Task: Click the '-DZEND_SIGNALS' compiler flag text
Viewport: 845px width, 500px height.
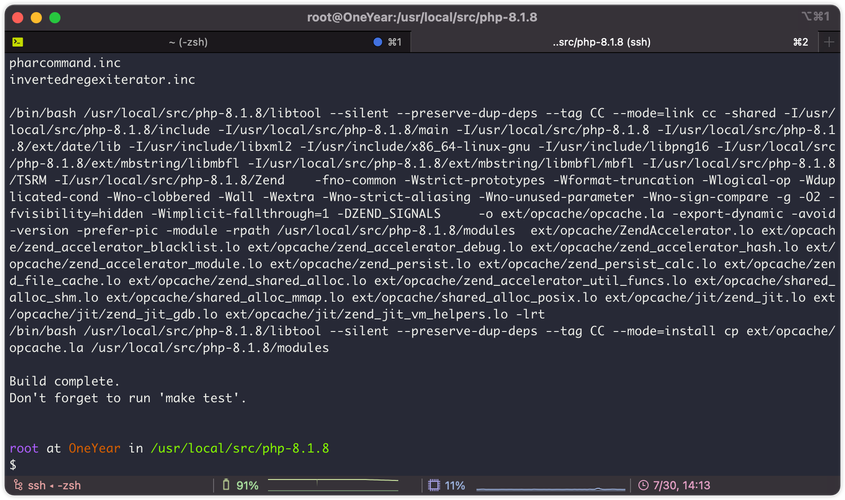Action: pos(389,213)
